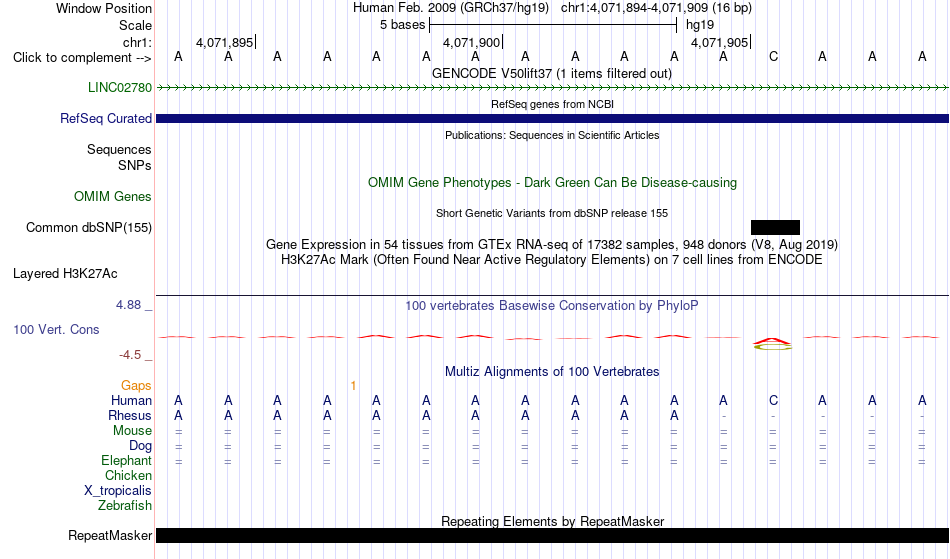Click the dbSNP variant black block
950x559 pixels.
(x=775, y=227)
